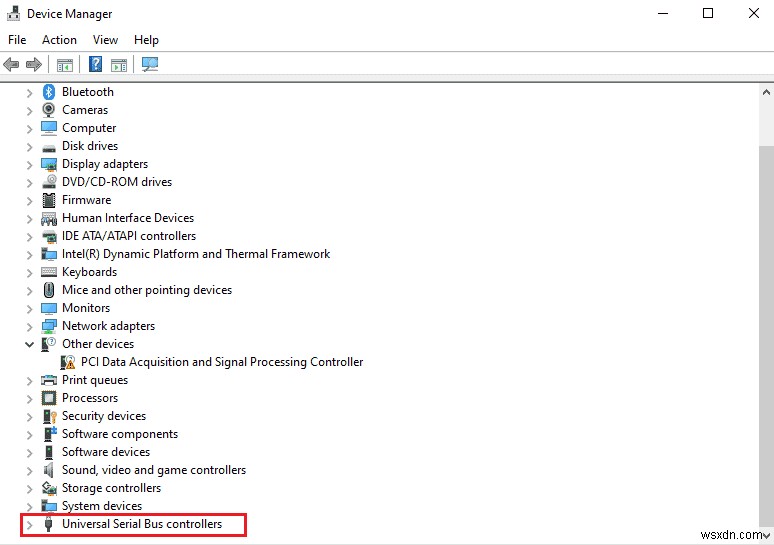Click the Keyboards icon

pyautogui.click(x=49, y=272)
